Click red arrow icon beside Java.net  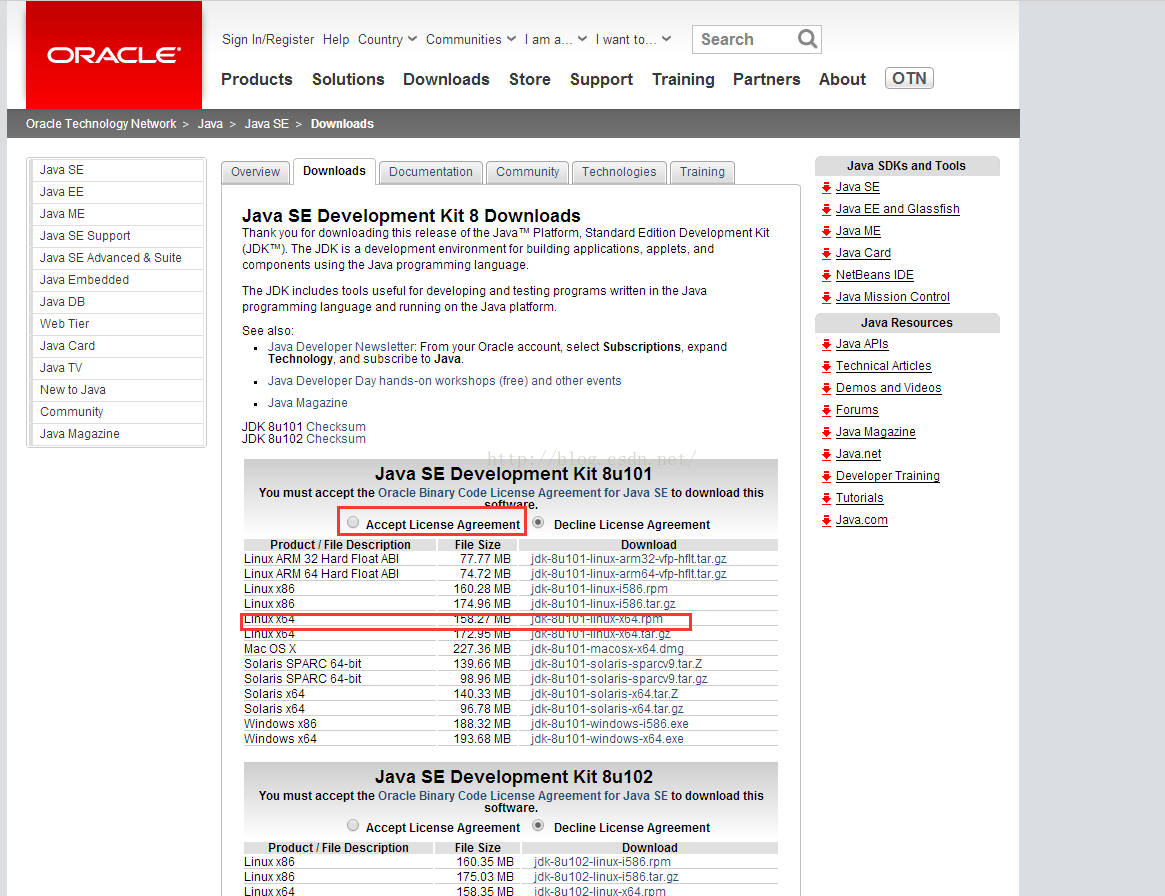[826, 455]
